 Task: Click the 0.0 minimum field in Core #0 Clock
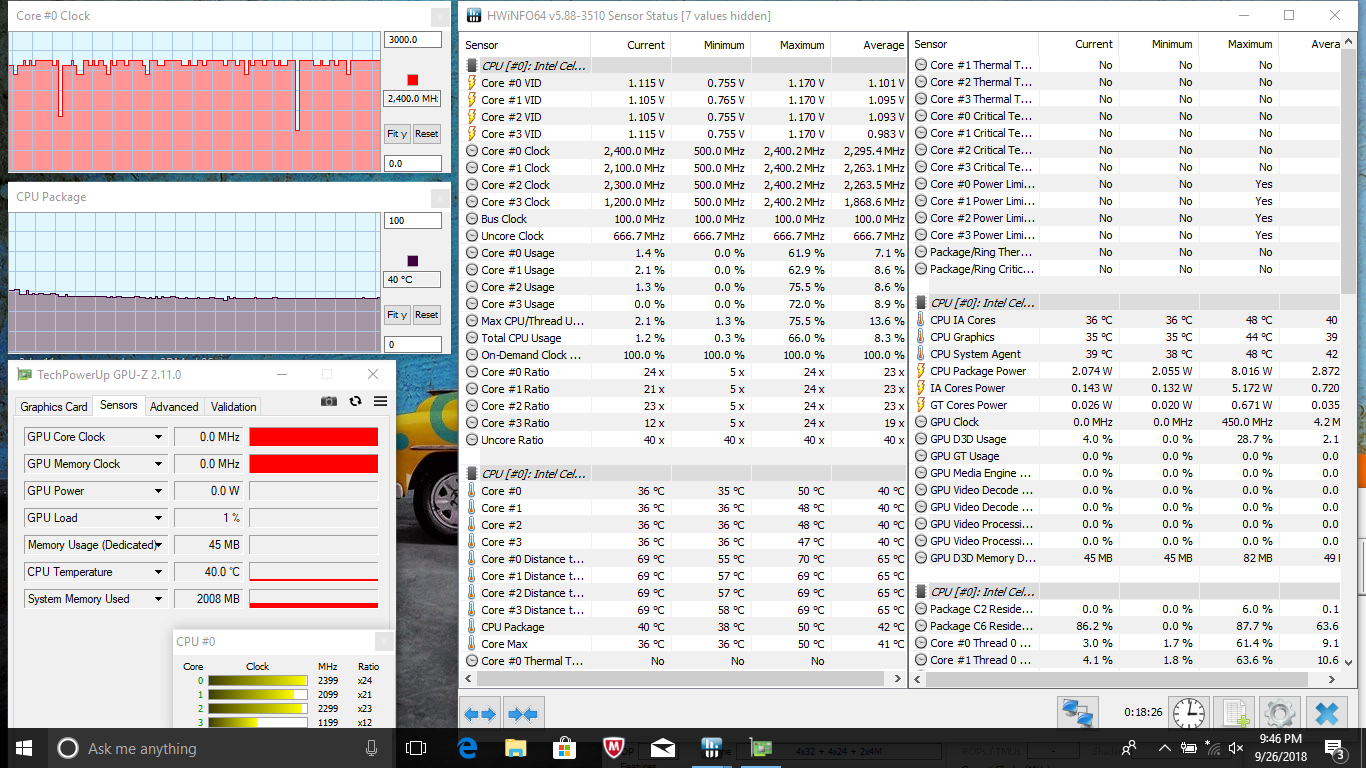point(412,163)
